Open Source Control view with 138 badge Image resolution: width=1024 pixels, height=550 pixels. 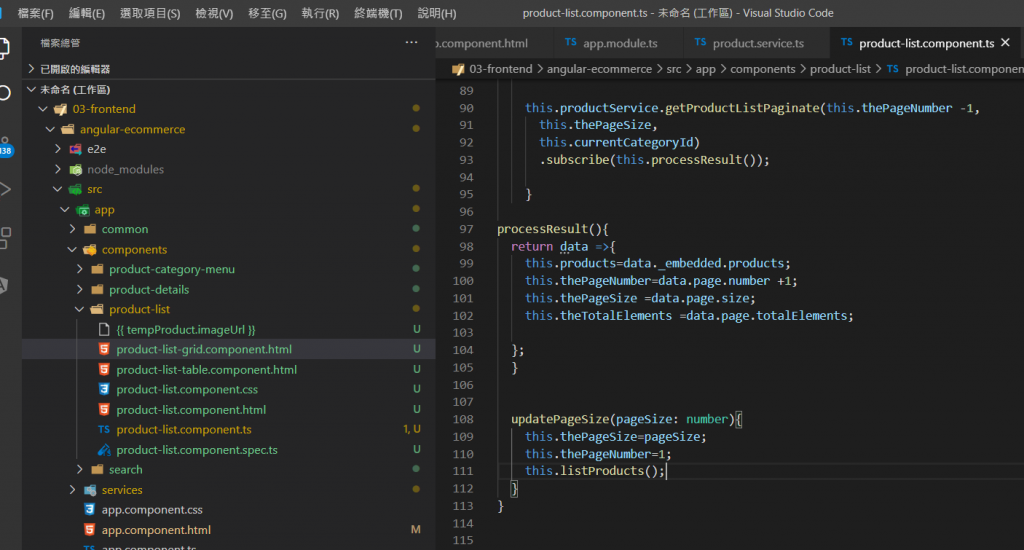coord(5,143)
